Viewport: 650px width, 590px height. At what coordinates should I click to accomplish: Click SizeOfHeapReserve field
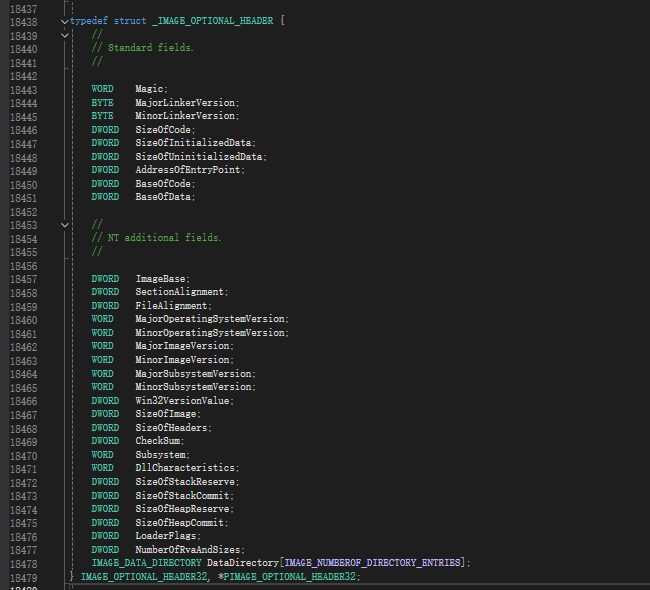click(x=182, y=509)
